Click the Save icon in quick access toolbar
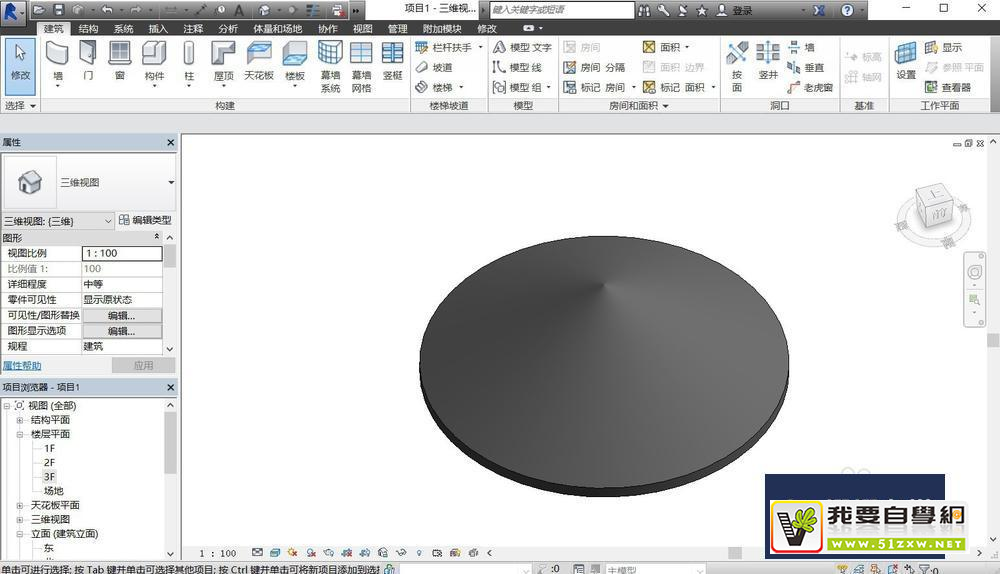 pos(59,10)
